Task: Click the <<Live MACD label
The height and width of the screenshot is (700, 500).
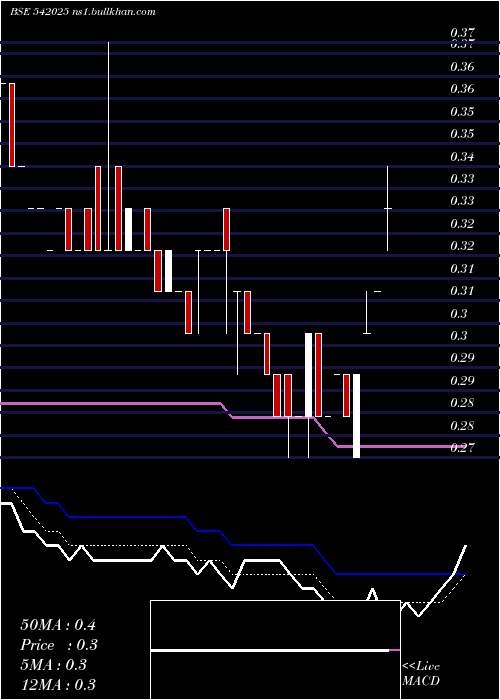Action: [x=421, y=674]
